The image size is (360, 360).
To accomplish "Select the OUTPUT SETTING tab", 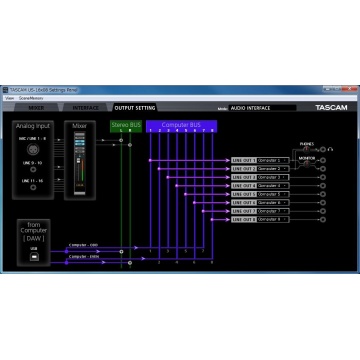I will (135, 108).
